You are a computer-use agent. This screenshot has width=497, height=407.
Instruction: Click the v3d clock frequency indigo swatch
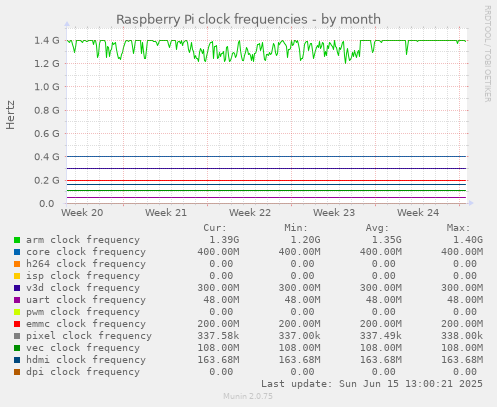pyautogui.click(x=17, y=288)
